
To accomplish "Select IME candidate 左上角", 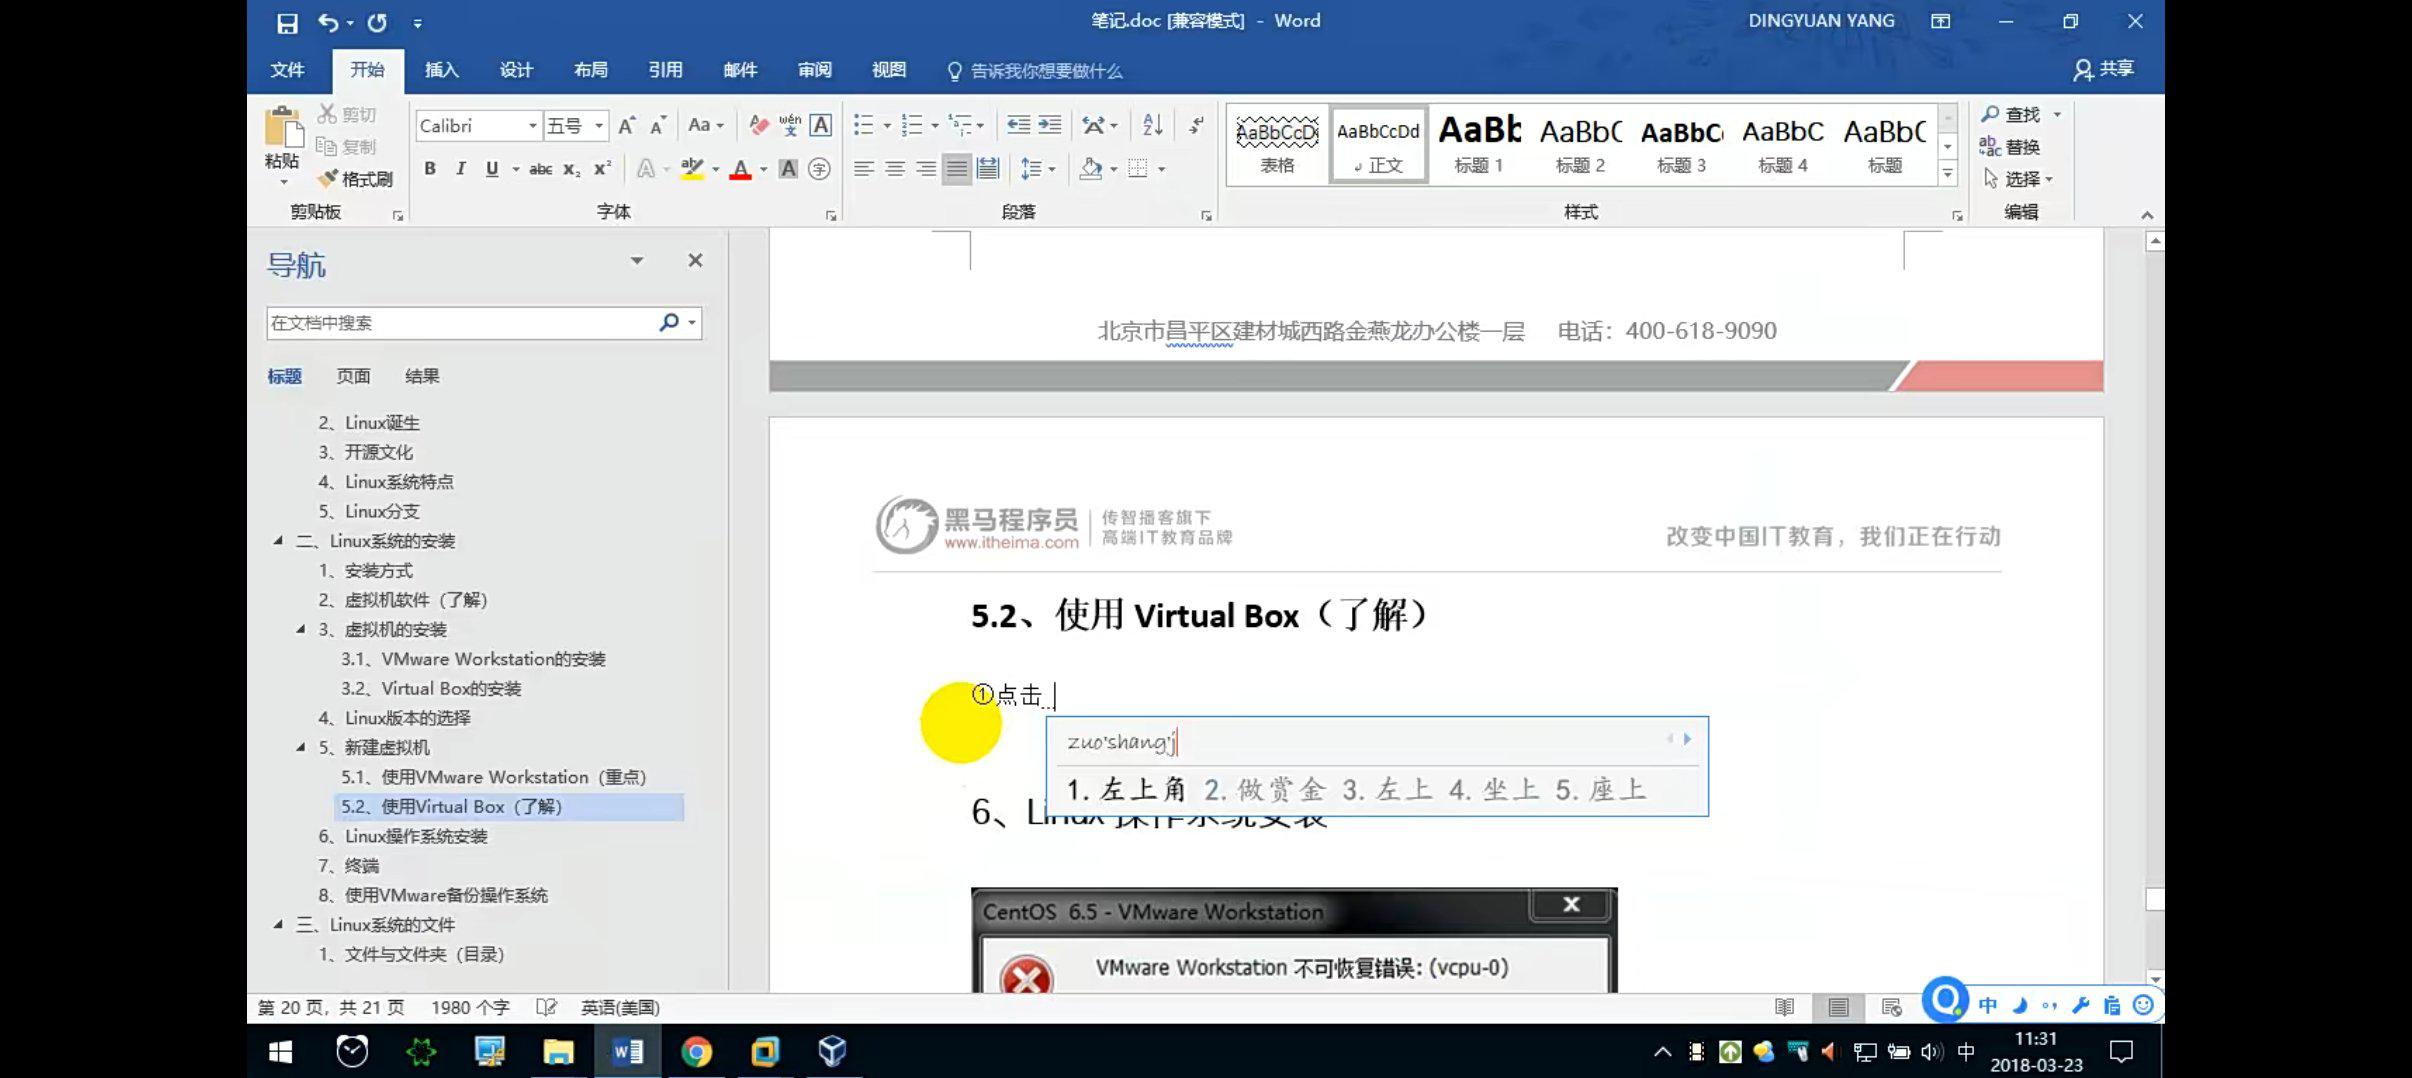I will tap(1126, 790).
